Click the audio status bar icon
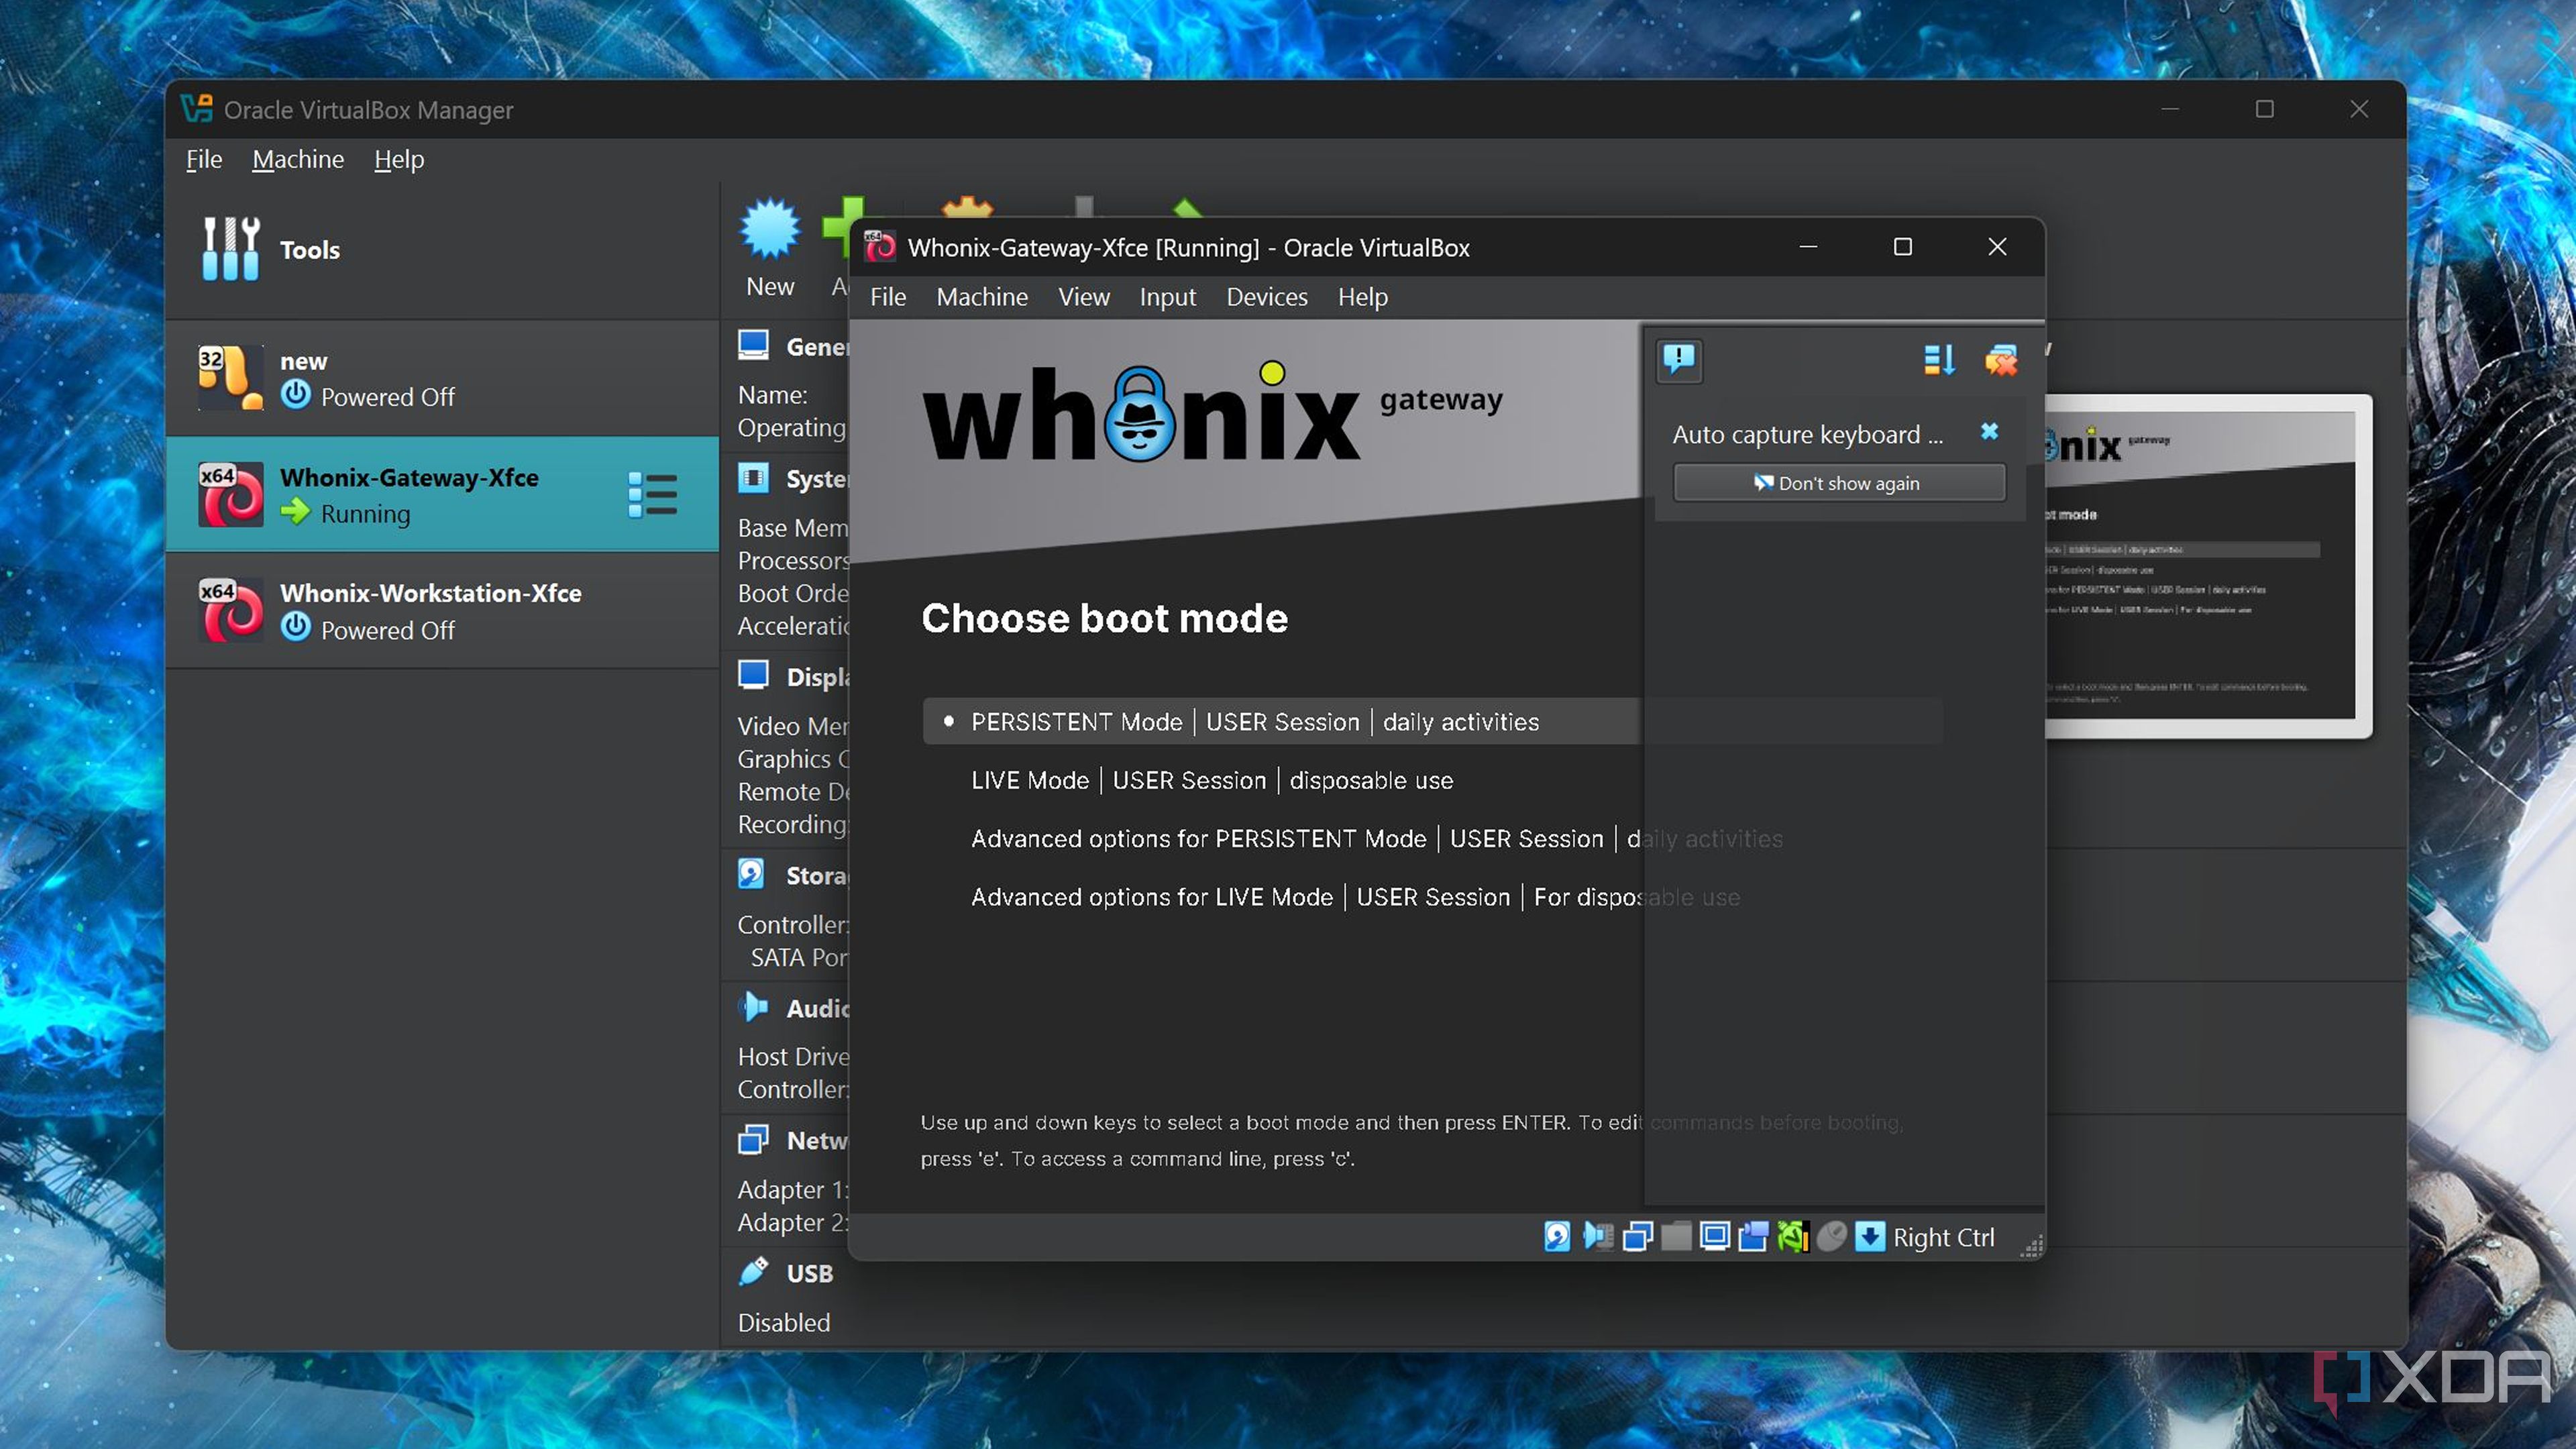 (1597, 1237)
